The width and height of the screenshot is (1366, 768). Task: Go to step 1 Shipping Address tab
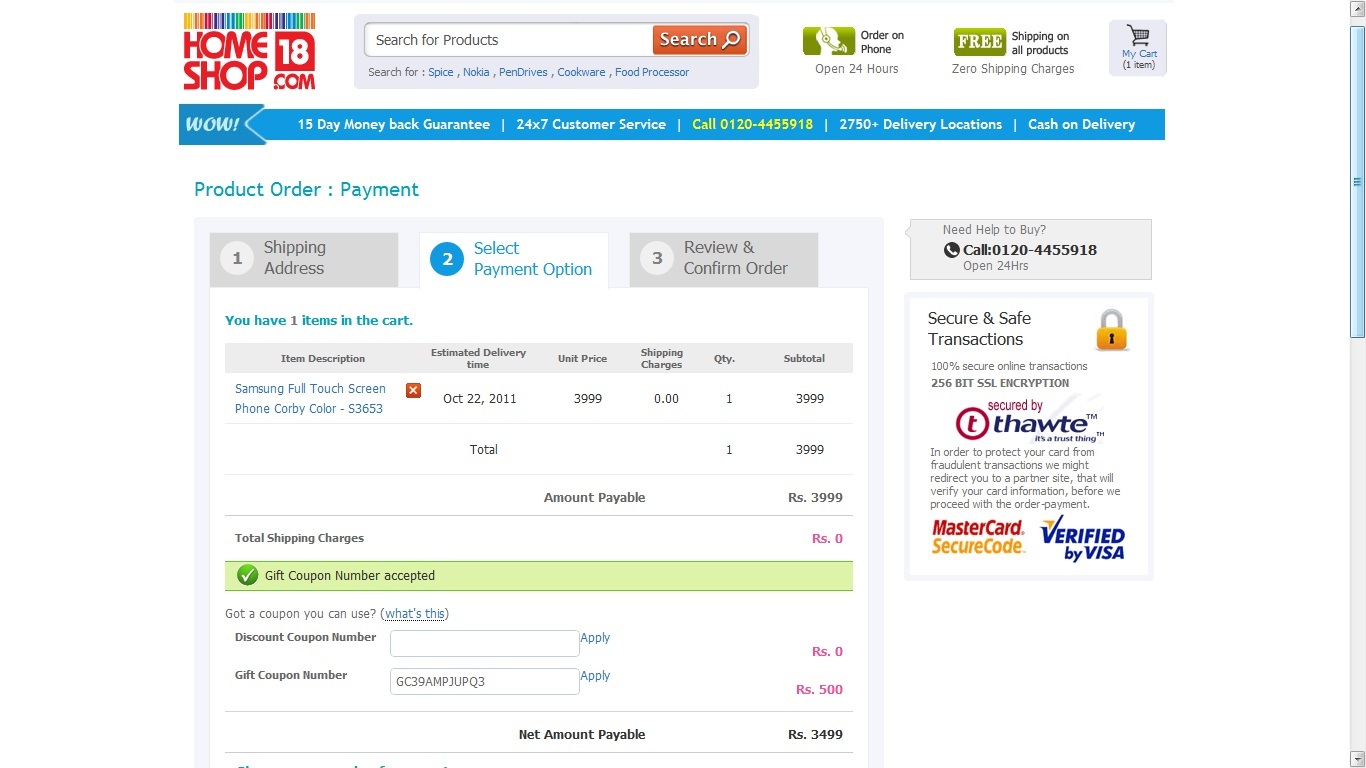coord(304,259)
